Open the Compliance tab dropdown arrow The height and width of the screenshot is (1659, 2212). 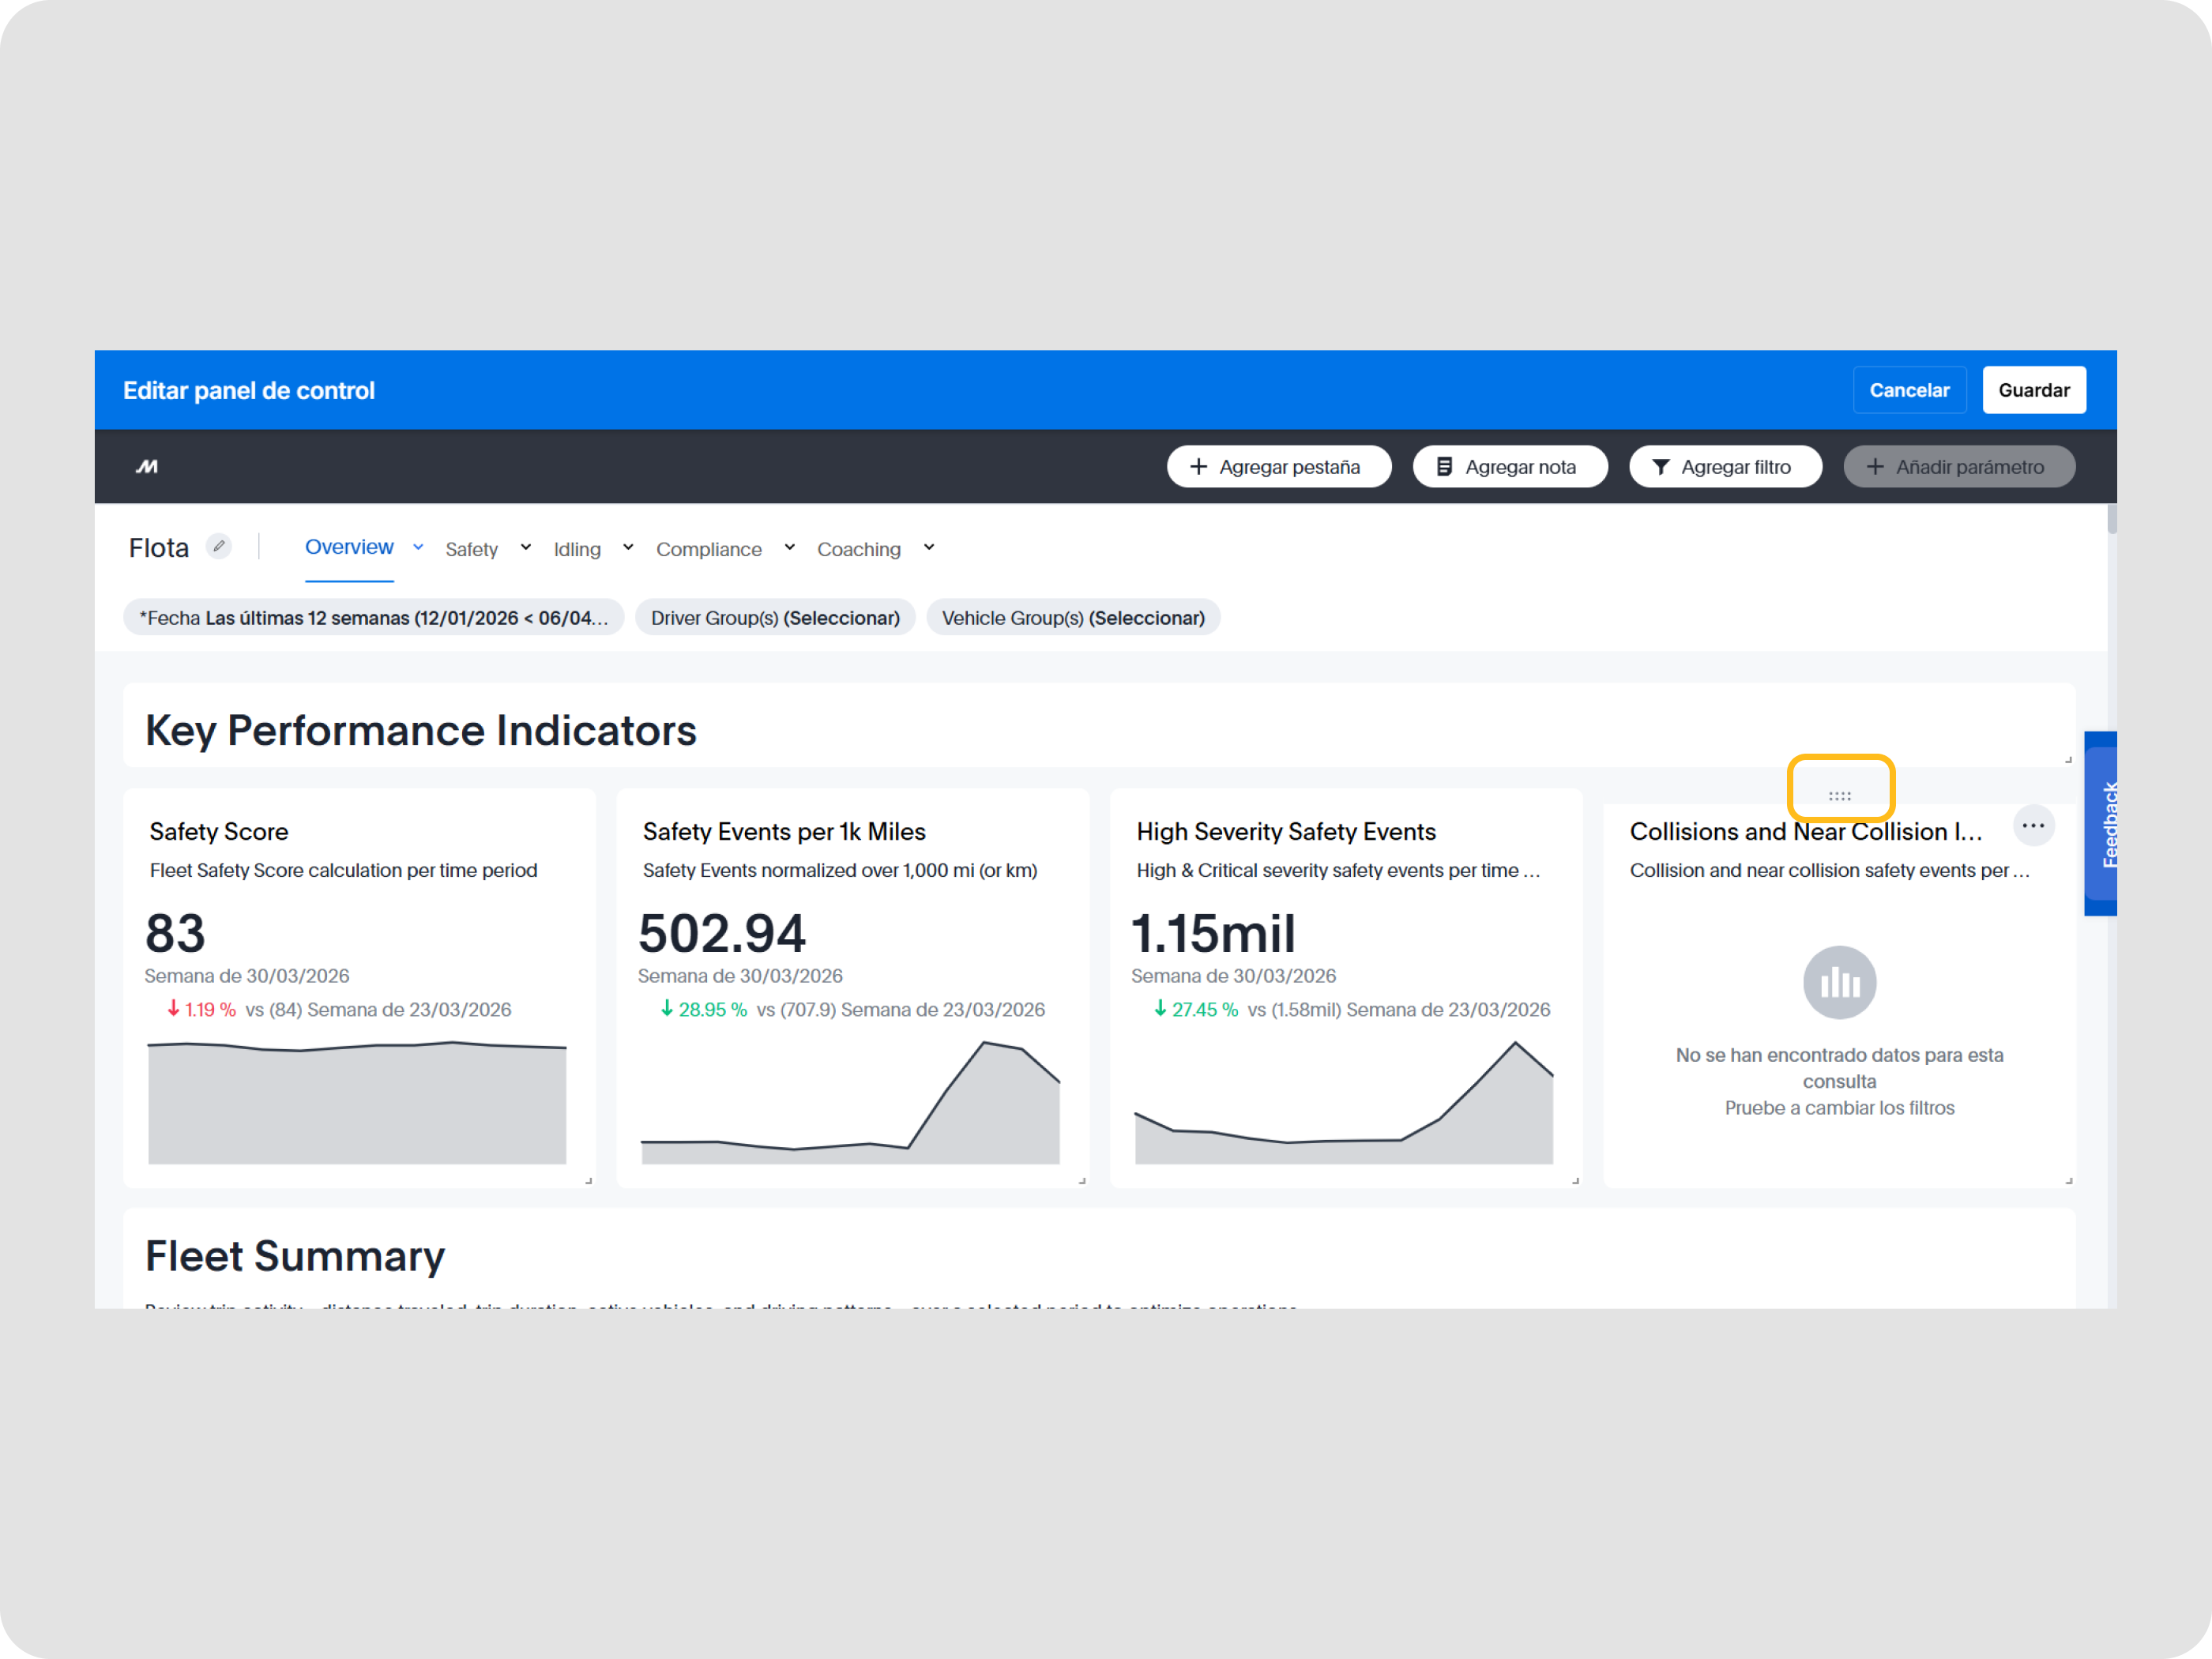789,547
